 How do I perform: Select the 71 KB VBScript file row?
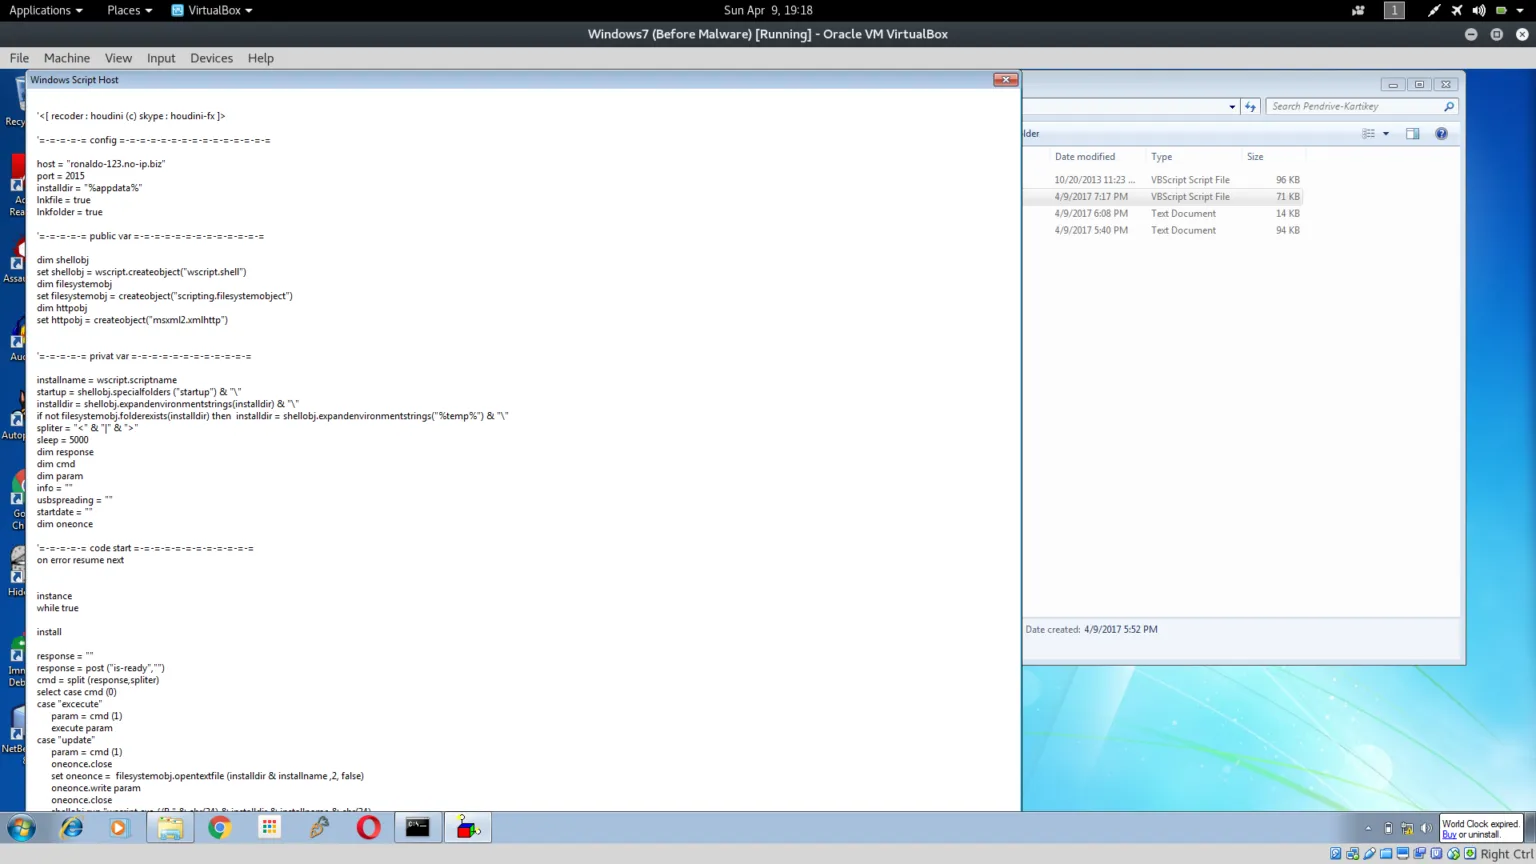[1163, 197]
